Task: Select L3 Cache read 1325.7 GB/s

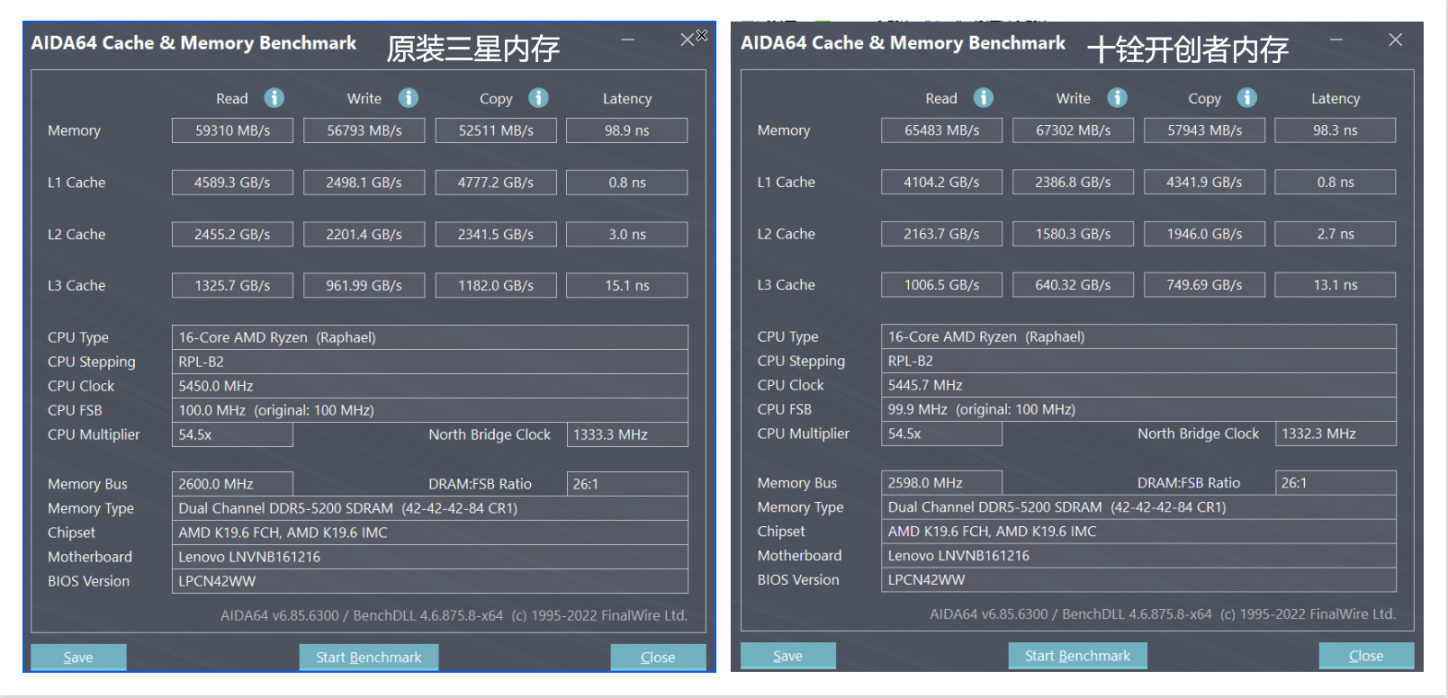Action: (x=232, y=285)
